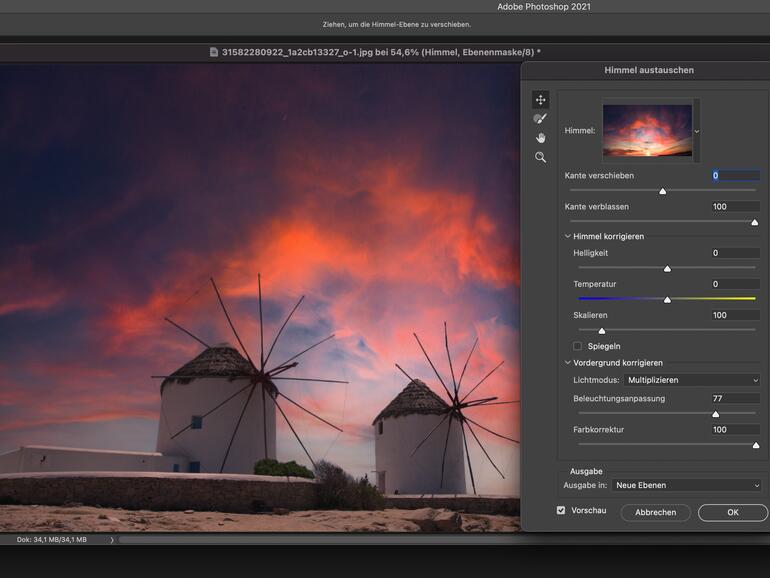Click the OK button
The height and width of the screenshot is (578, 770).
pos(733,512)
